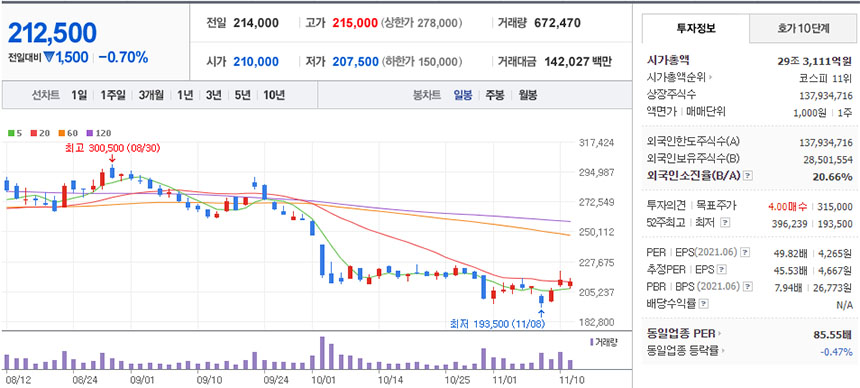The height and width of the screenshot is (388, 860).
Task: Click the 52-week high 396,239
Action: [790, 223]
